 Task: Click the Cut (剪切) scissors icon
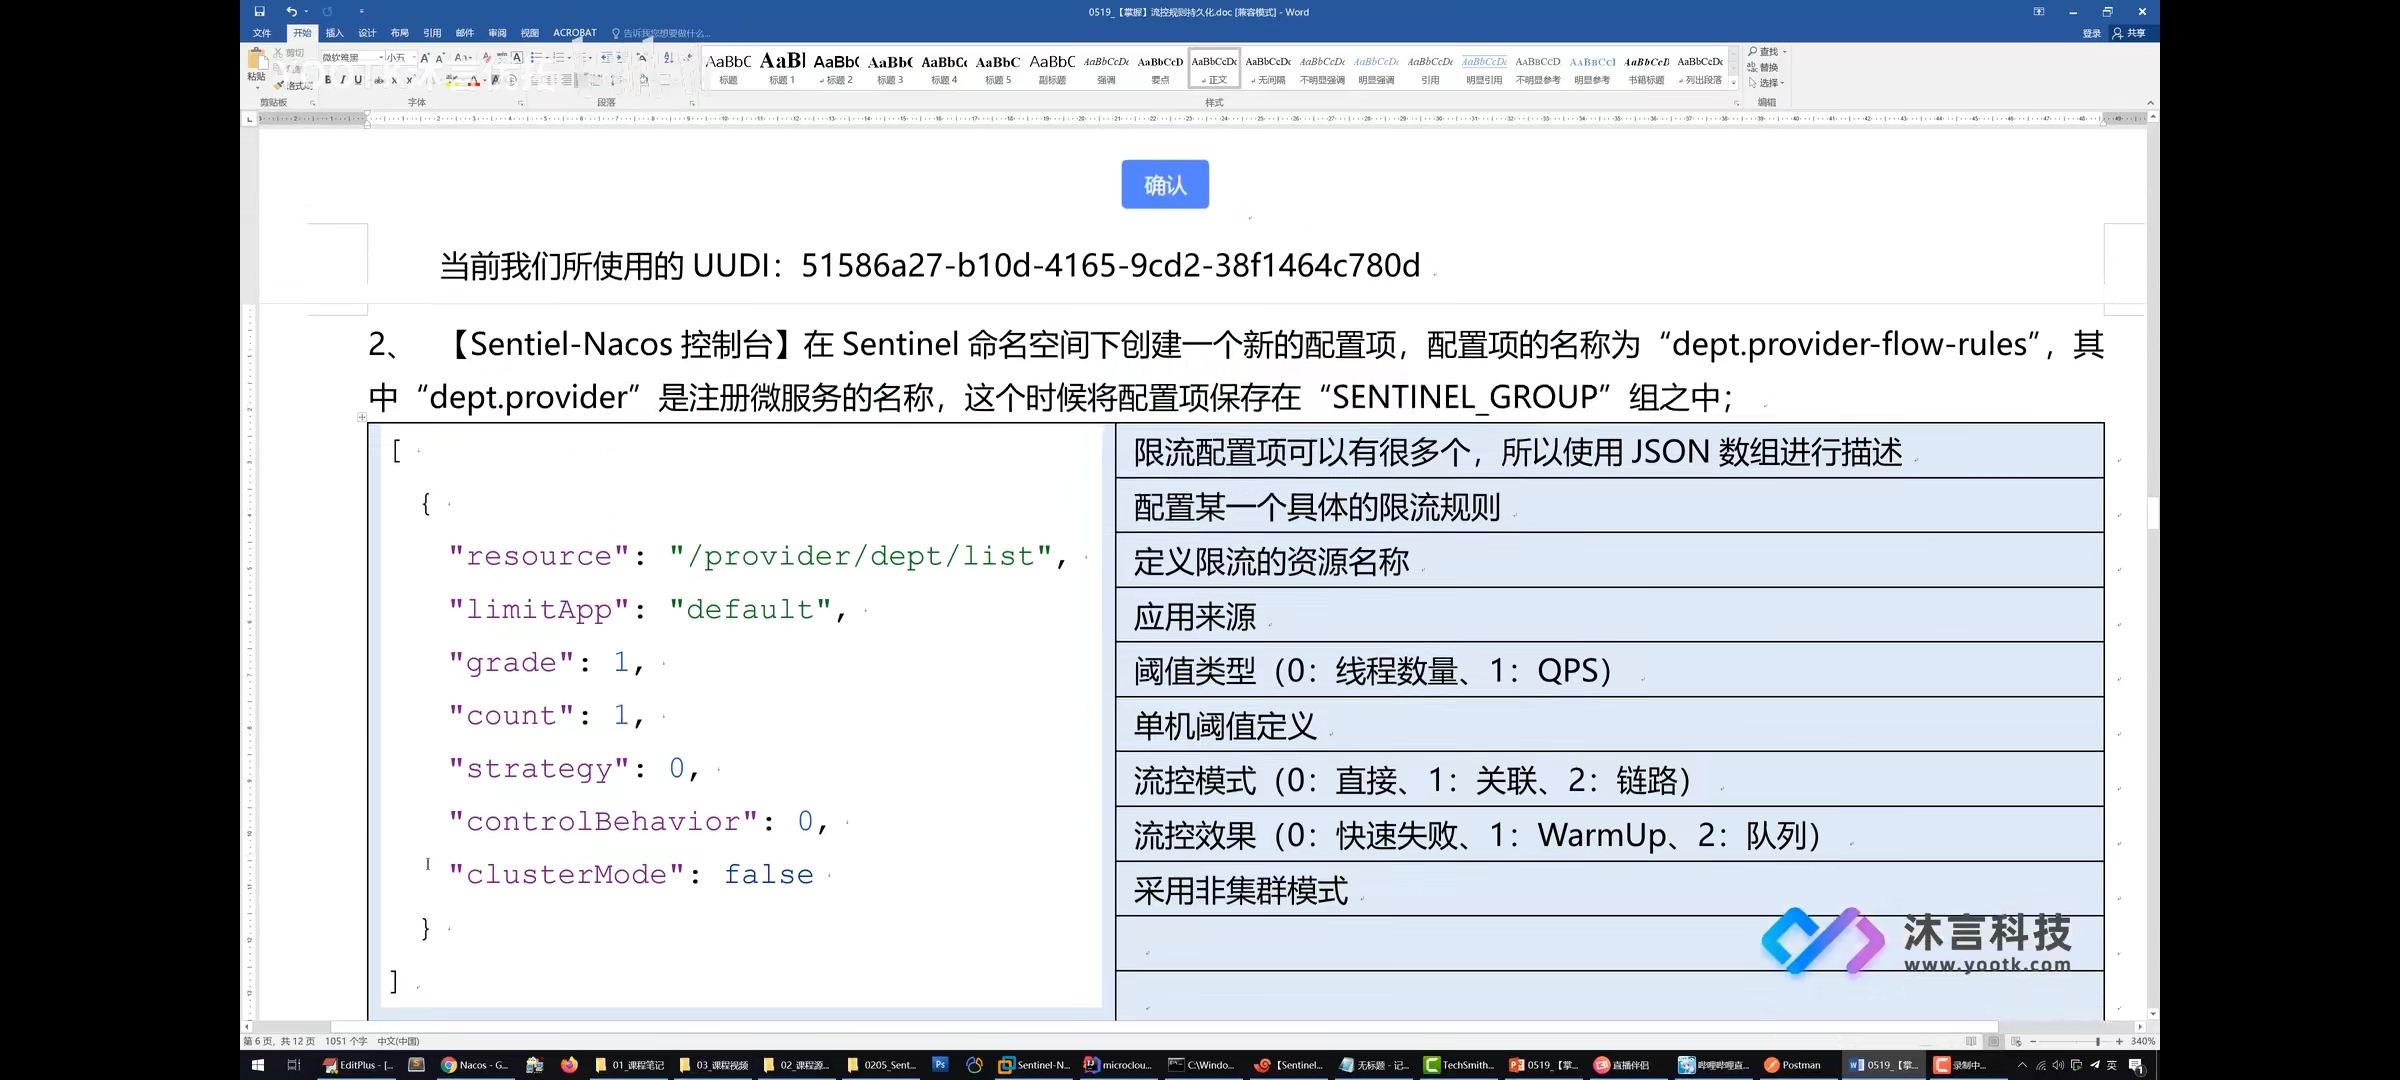pyautogui.click(x=277, y=53)
